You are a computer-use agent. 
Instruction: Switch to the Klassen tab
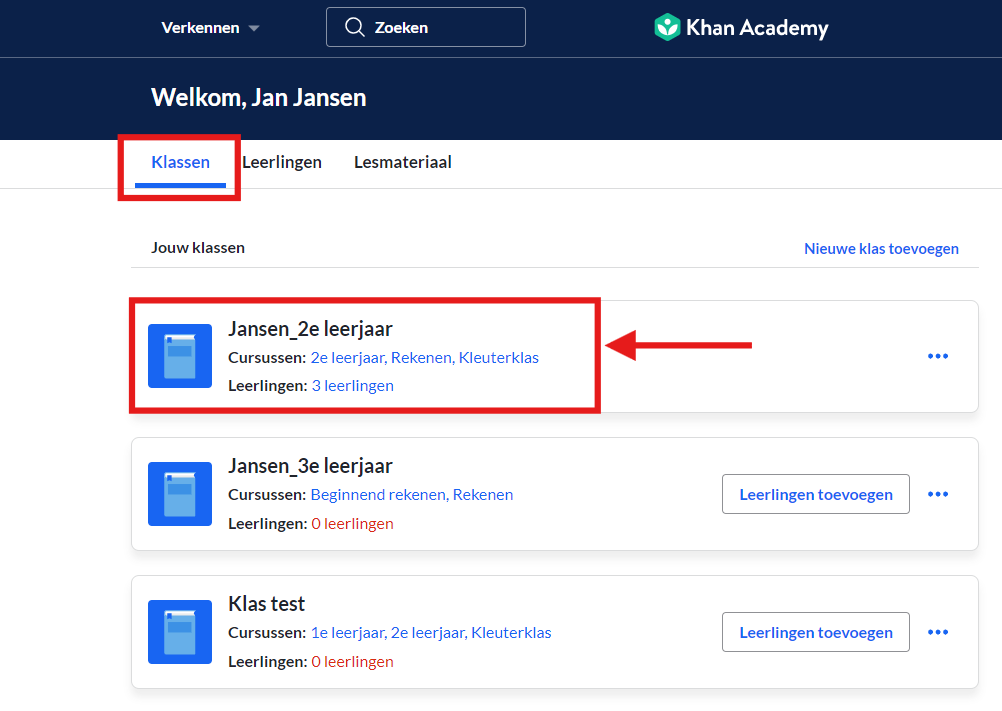180,162
